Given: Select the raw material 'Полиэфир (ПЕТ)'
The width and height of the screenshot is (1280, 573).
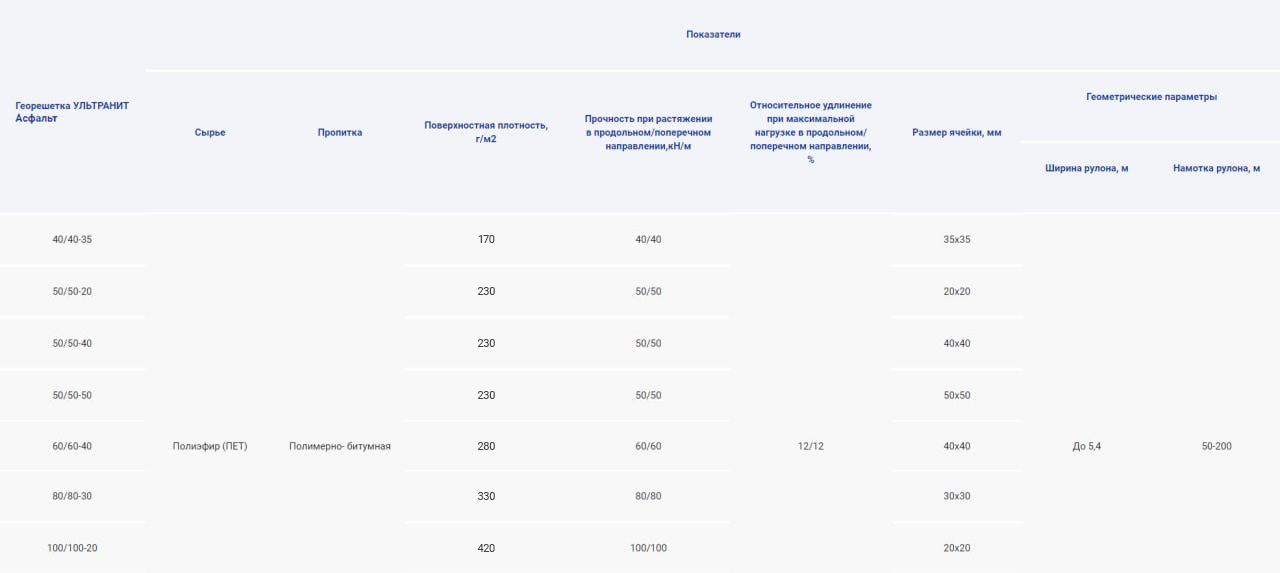Looking at the screenshot, I should click(210, 446).
